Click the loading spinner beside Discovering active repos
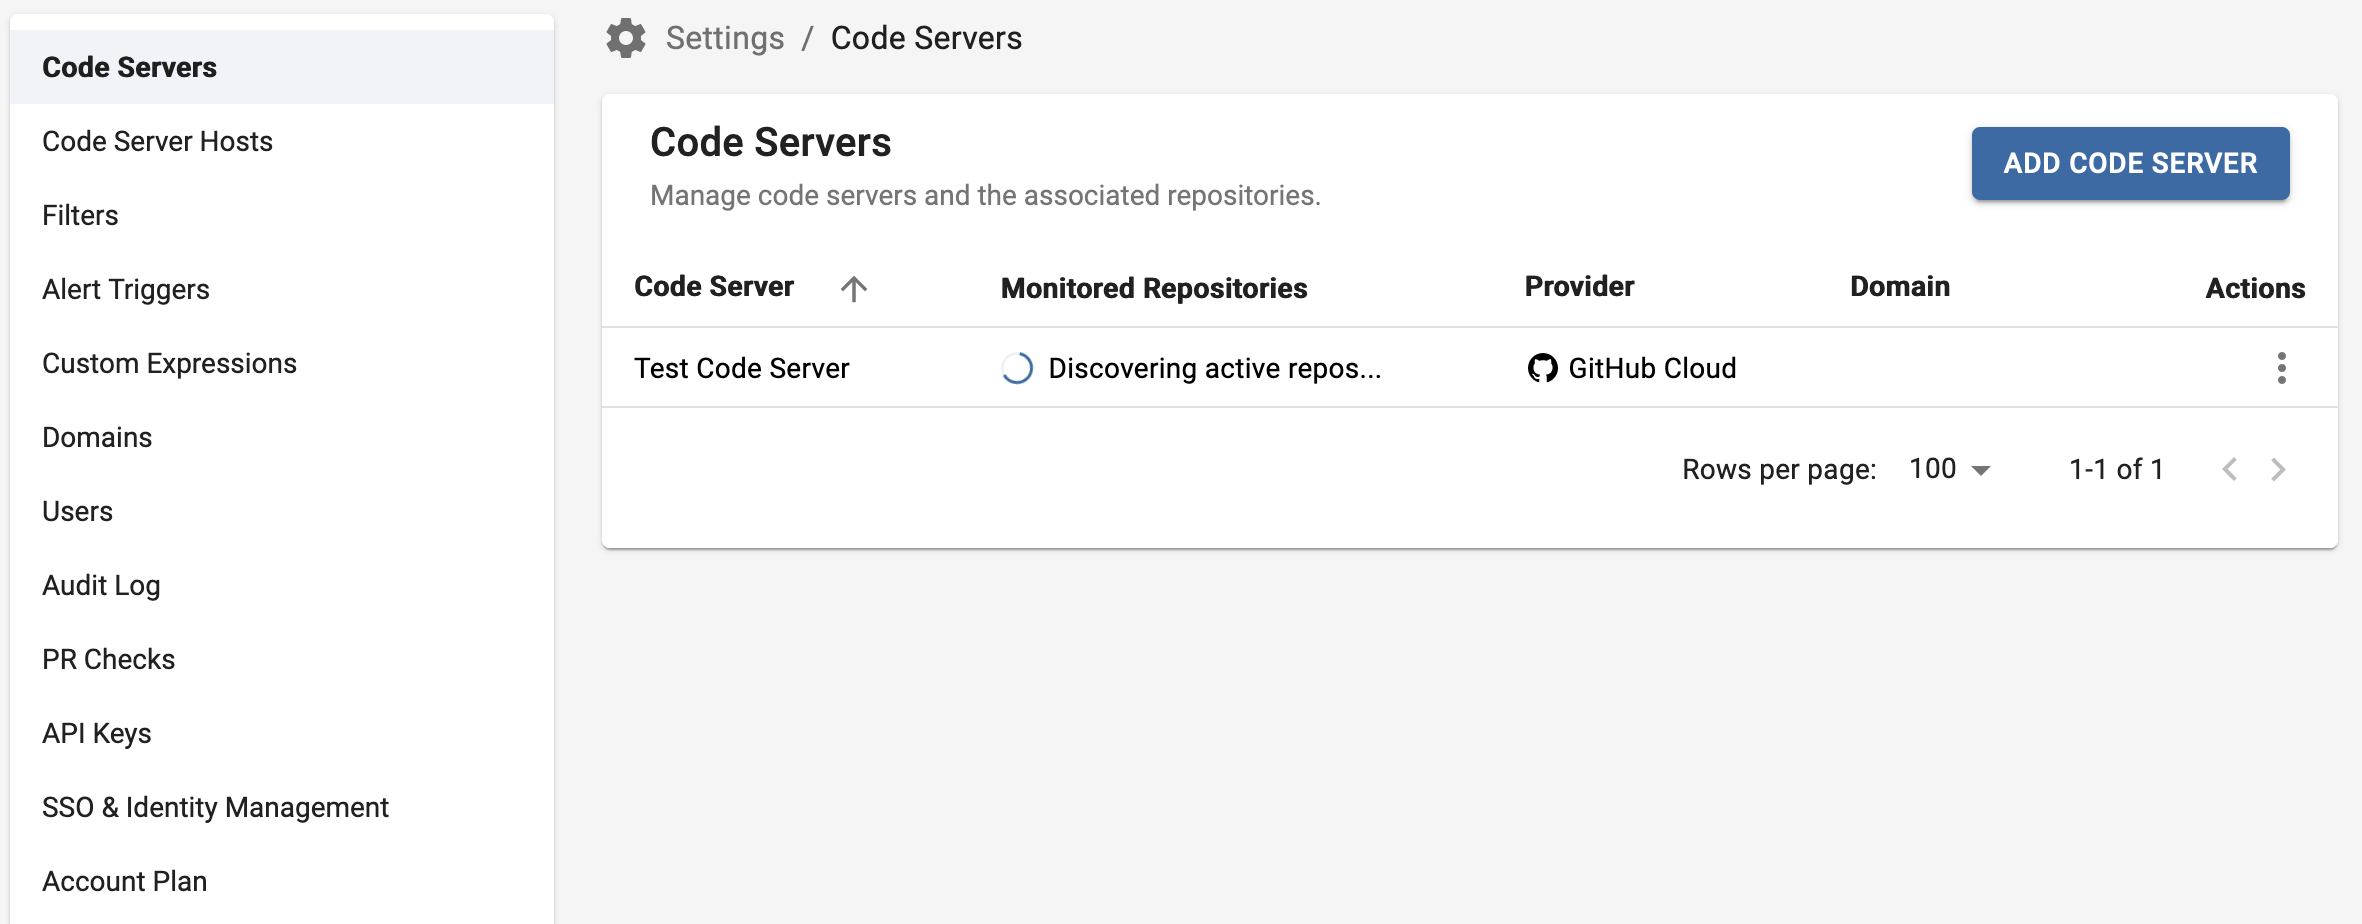 click(1017, 368)
